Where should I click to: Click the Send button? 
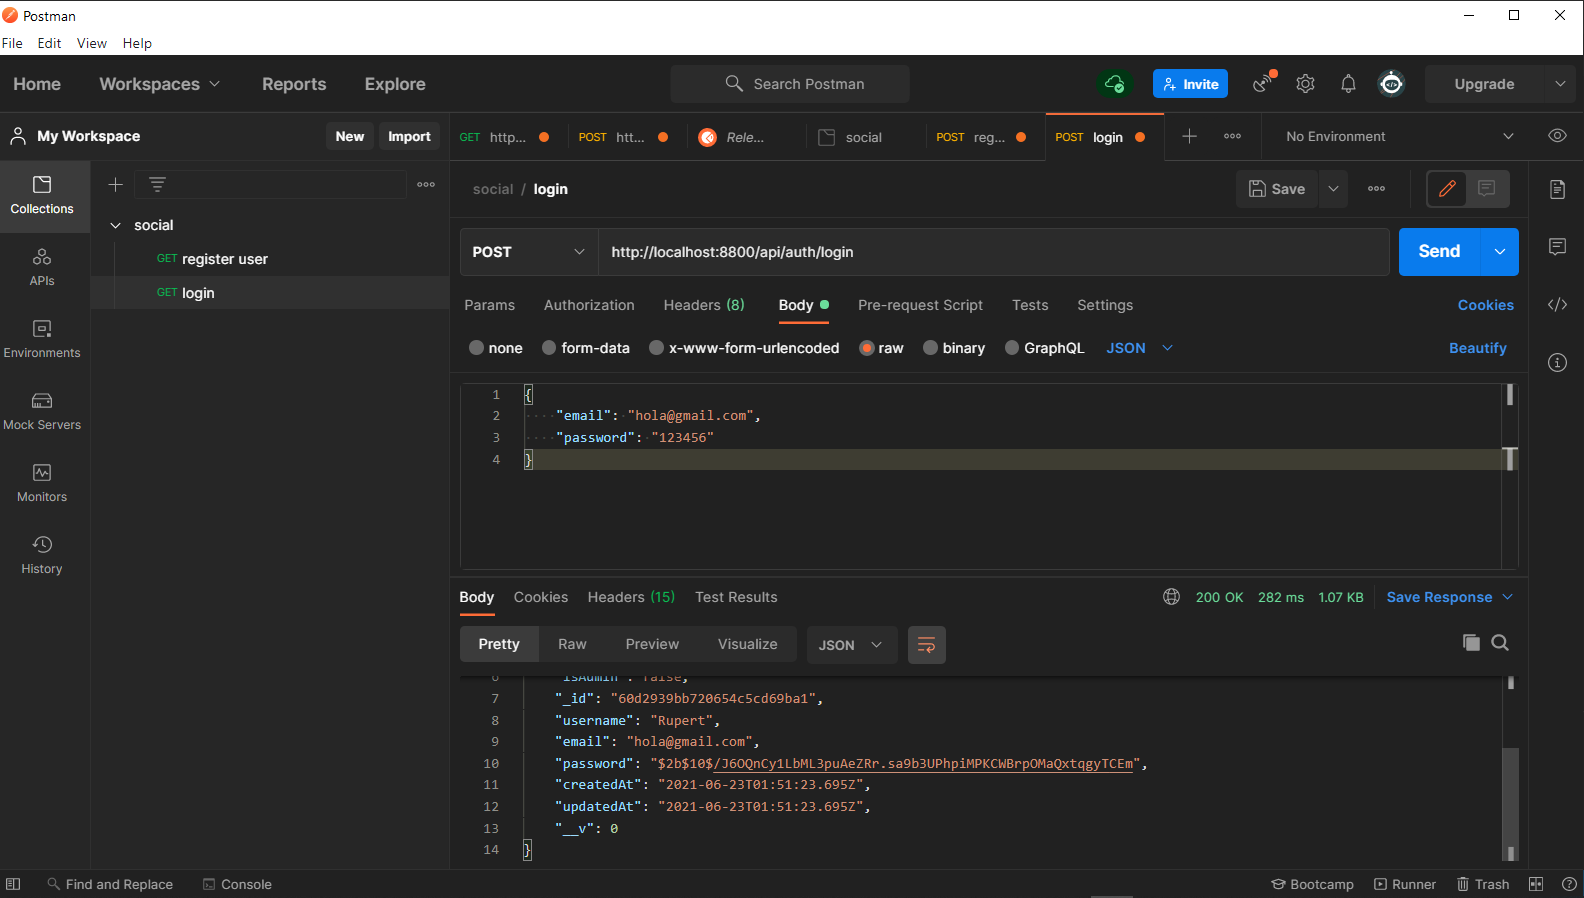coord(1439,252)
